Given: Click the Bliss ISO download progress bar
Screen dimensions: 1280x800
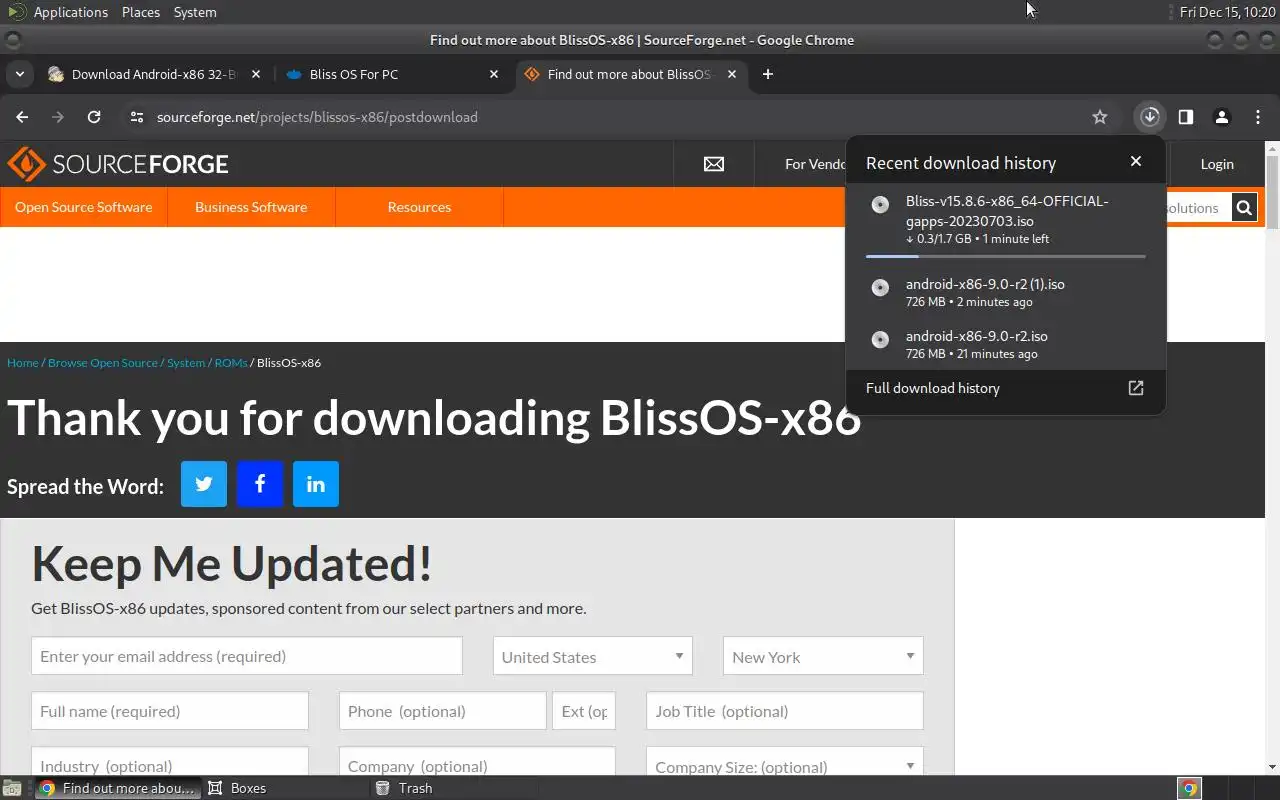Looking at the screenshot, I should (x=1006, y=257).
